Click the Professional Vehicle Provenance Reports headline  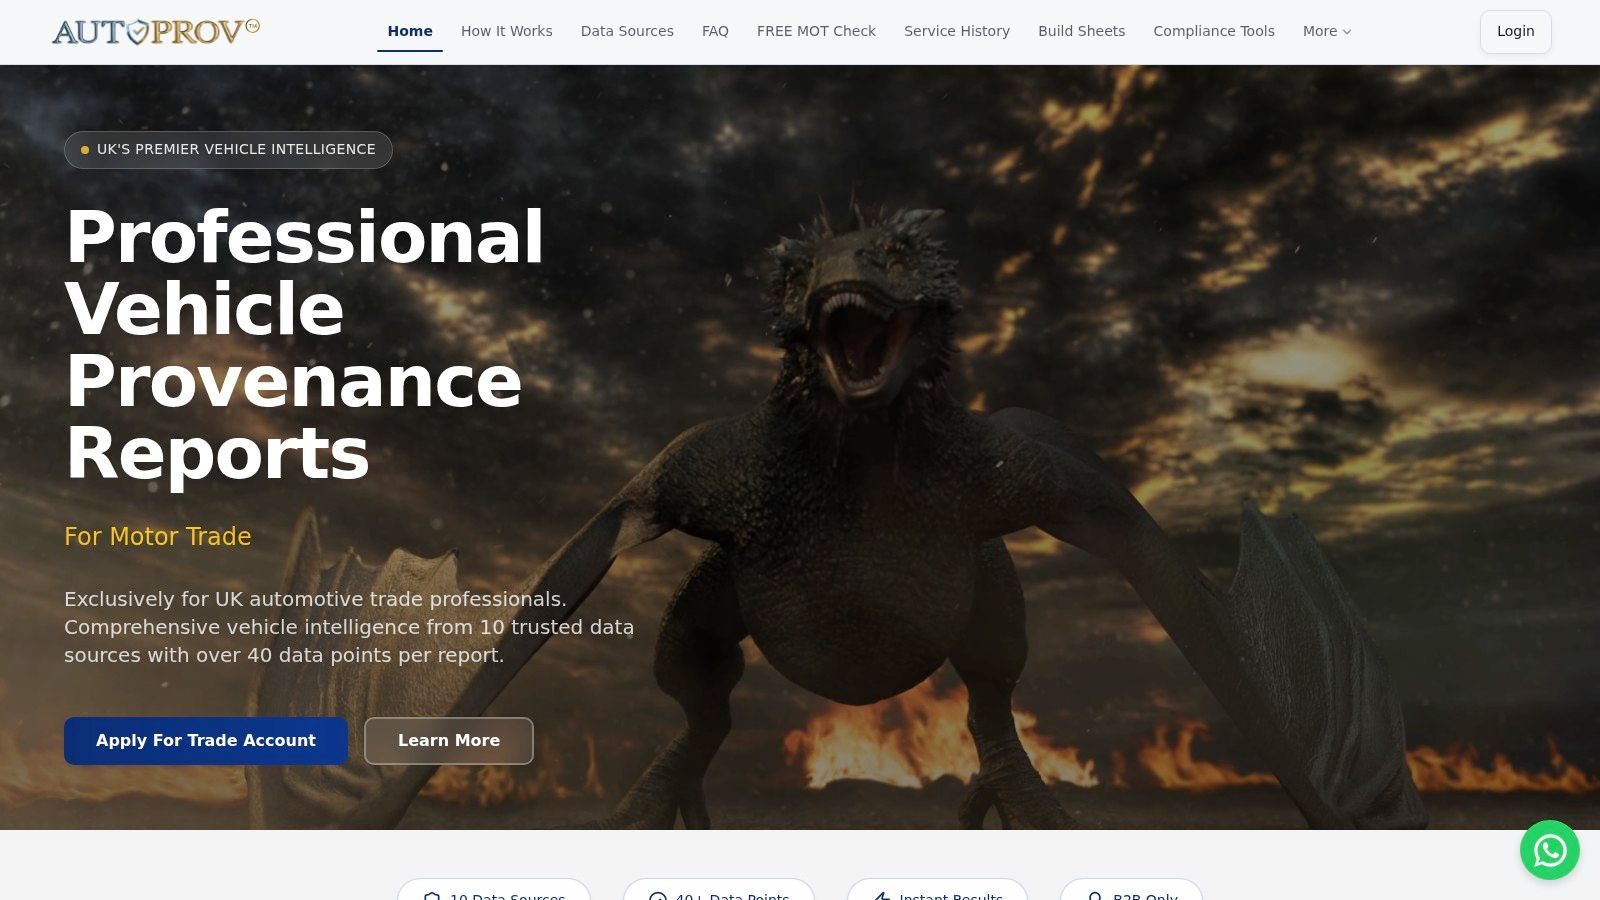[x=305, y=345]
